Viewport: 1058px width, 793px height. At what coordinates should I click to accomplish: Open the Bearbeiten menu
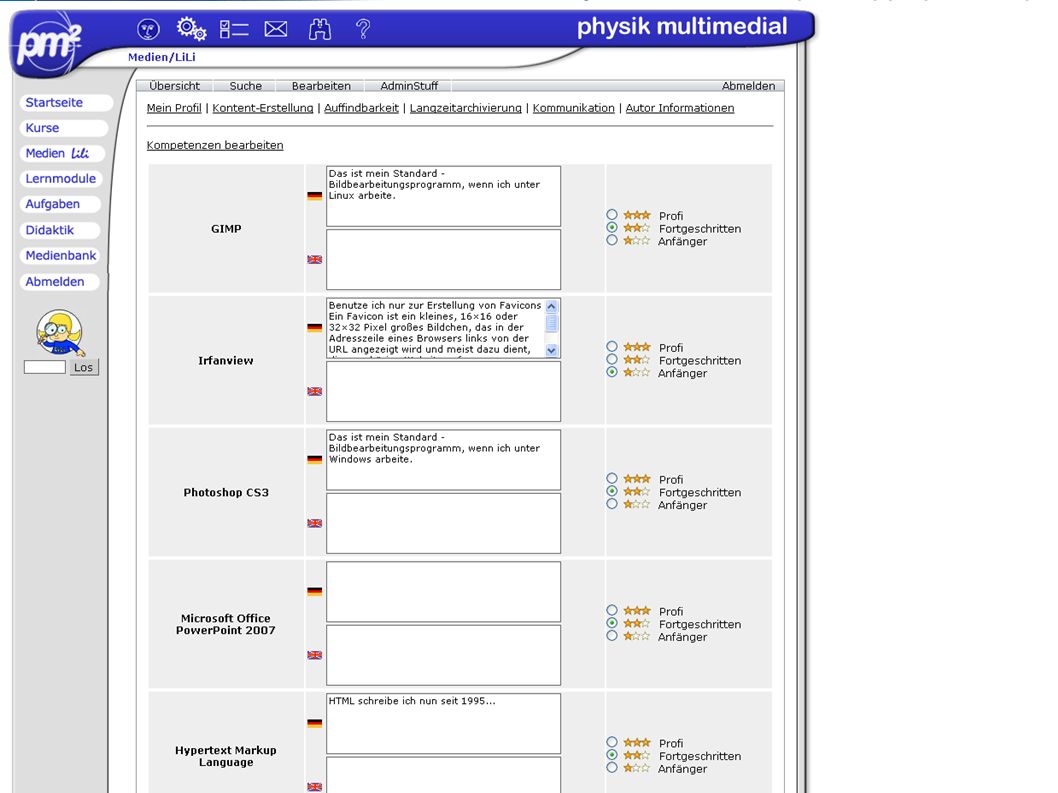(321, 86)
